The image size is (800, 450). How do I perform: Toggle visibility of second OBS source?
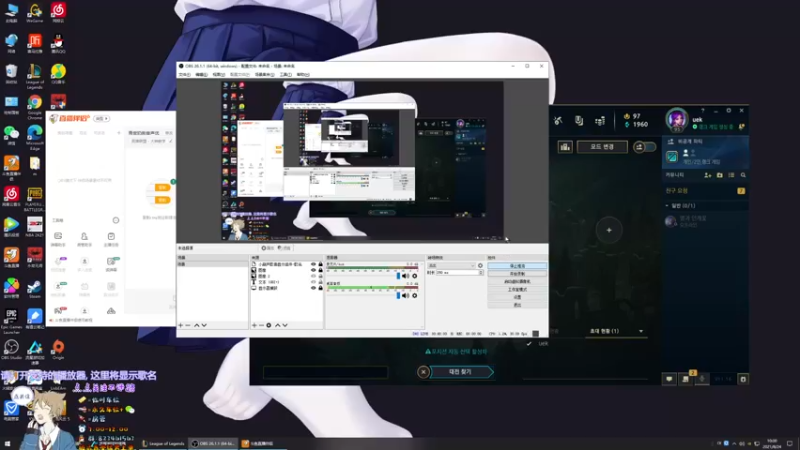(313, 270)
